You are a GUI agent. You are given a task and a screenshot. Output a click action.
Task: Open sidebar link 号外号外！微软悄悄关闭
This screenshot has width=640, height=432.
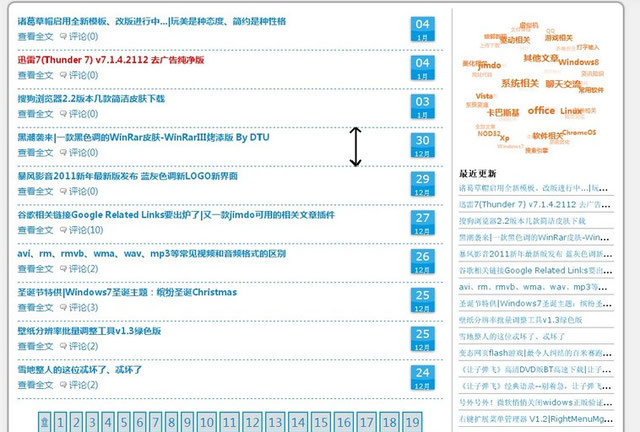point(534,403)
